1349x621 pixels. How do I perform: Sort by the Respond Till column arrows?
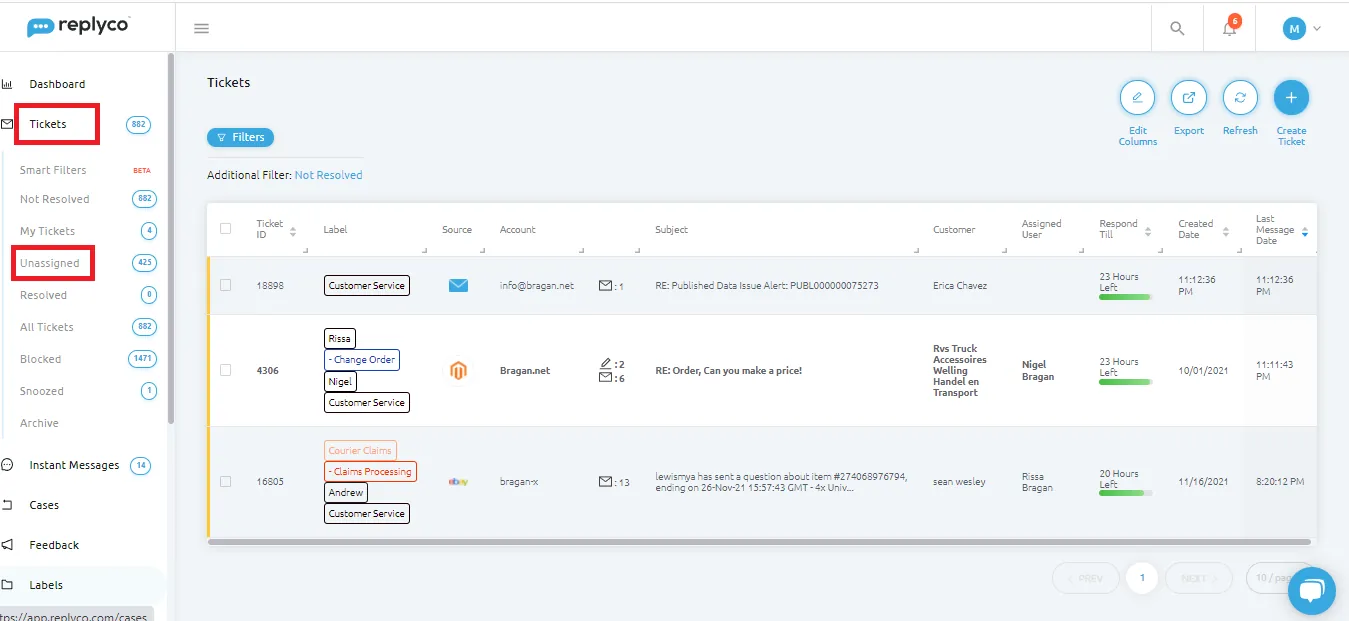(1149, 231)
